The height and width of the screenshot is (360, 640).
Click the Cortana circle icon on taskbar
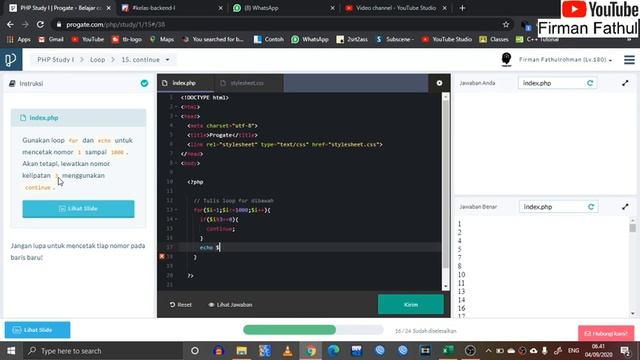click(x=195, y=351)
